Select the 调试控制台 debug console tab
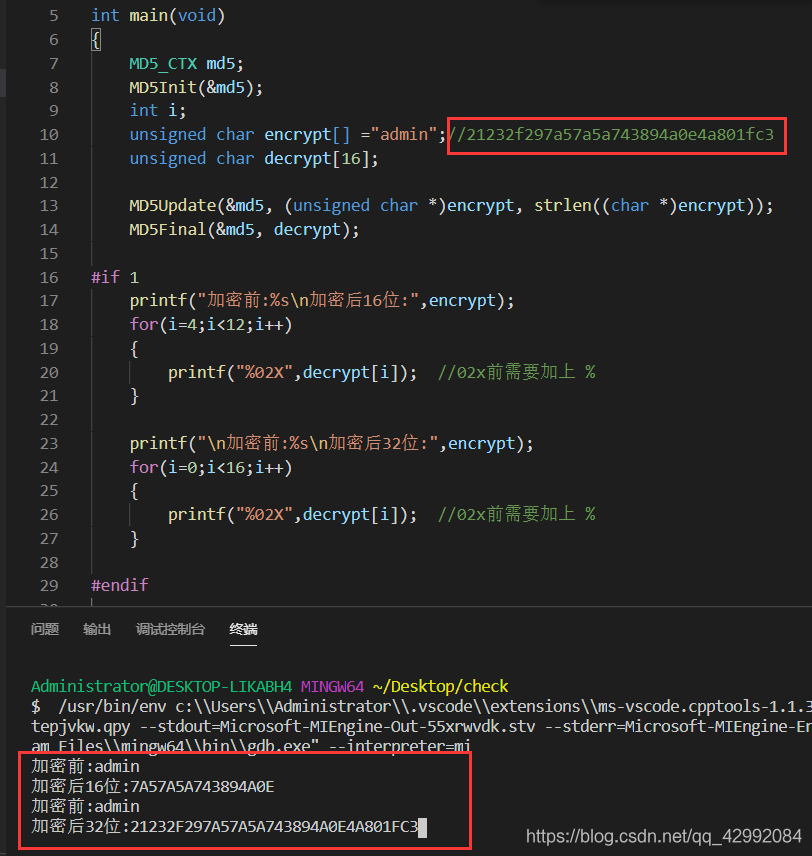This screenshot has height=856, width=812. tap(170, 629)
